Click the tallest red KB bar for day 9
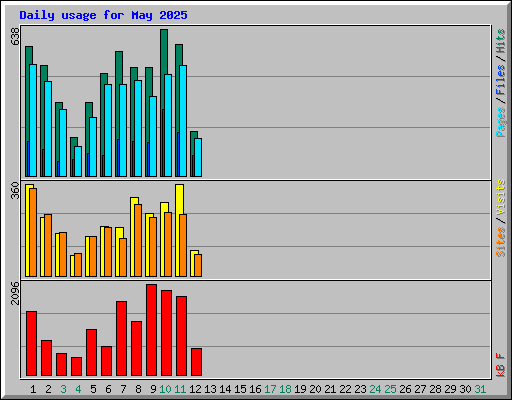This screenshot has height=400, width=512. pos(151,330)
